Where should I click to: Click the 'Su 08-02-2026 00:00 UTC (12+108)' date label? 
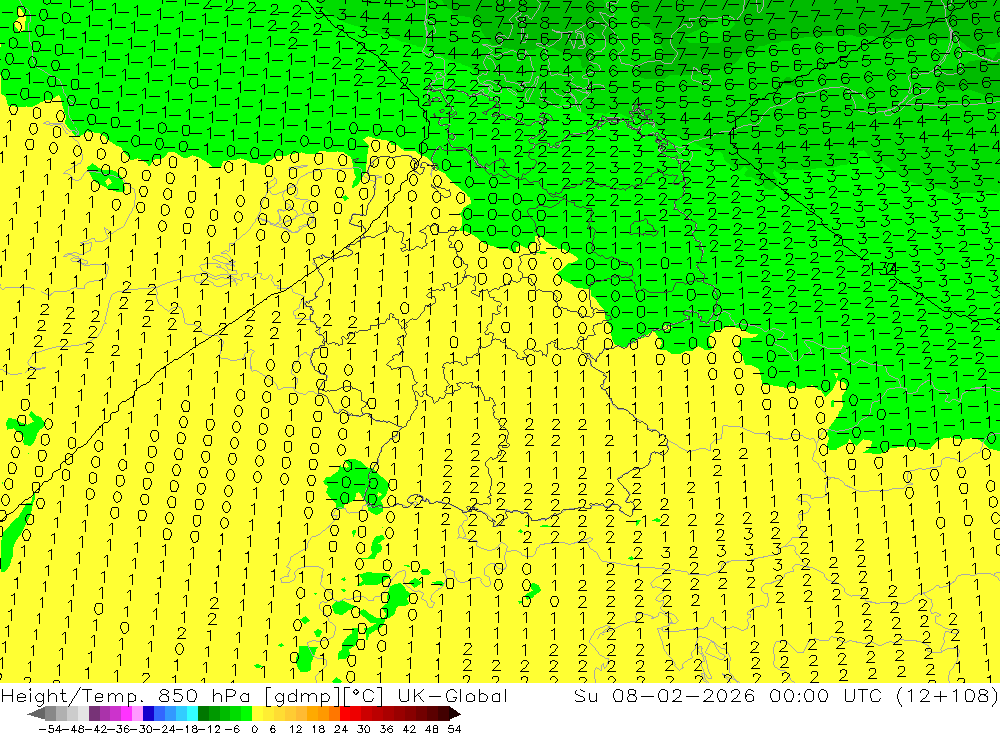point(786,695)
